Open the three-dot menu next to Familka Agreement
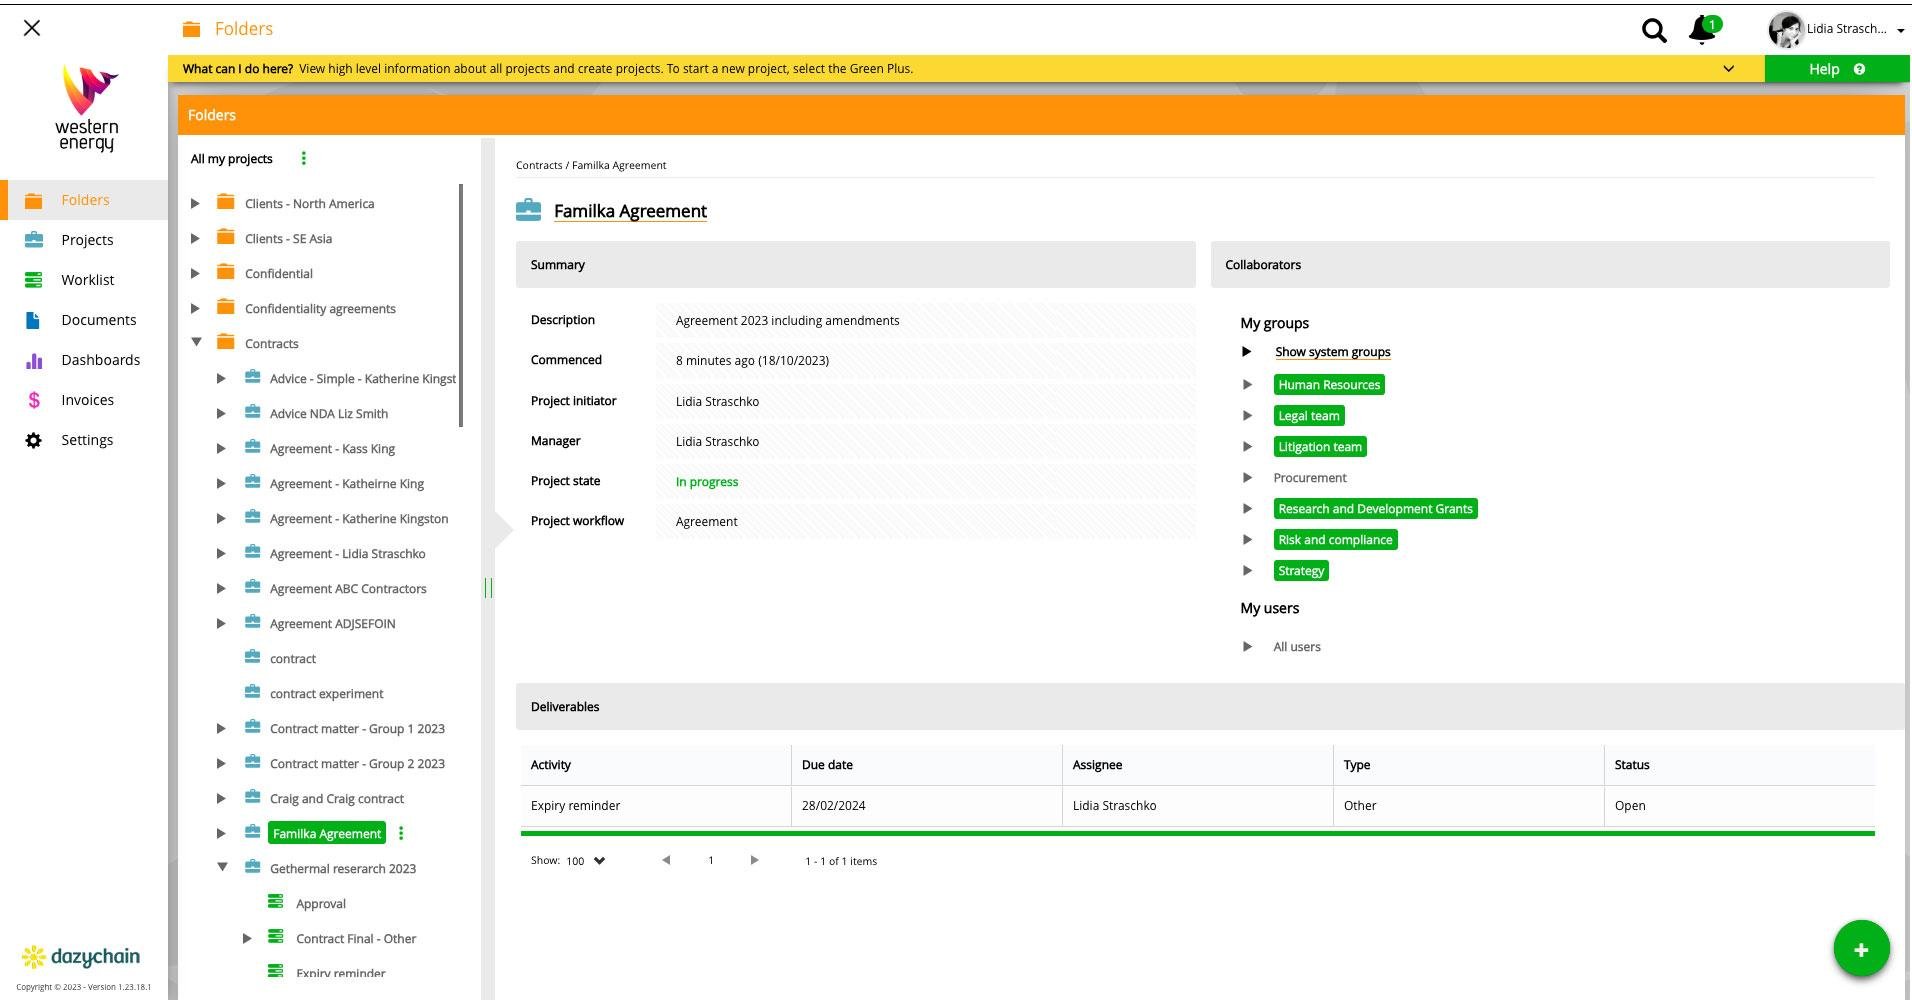The image size is (1912, 1000). click(401, 833)
